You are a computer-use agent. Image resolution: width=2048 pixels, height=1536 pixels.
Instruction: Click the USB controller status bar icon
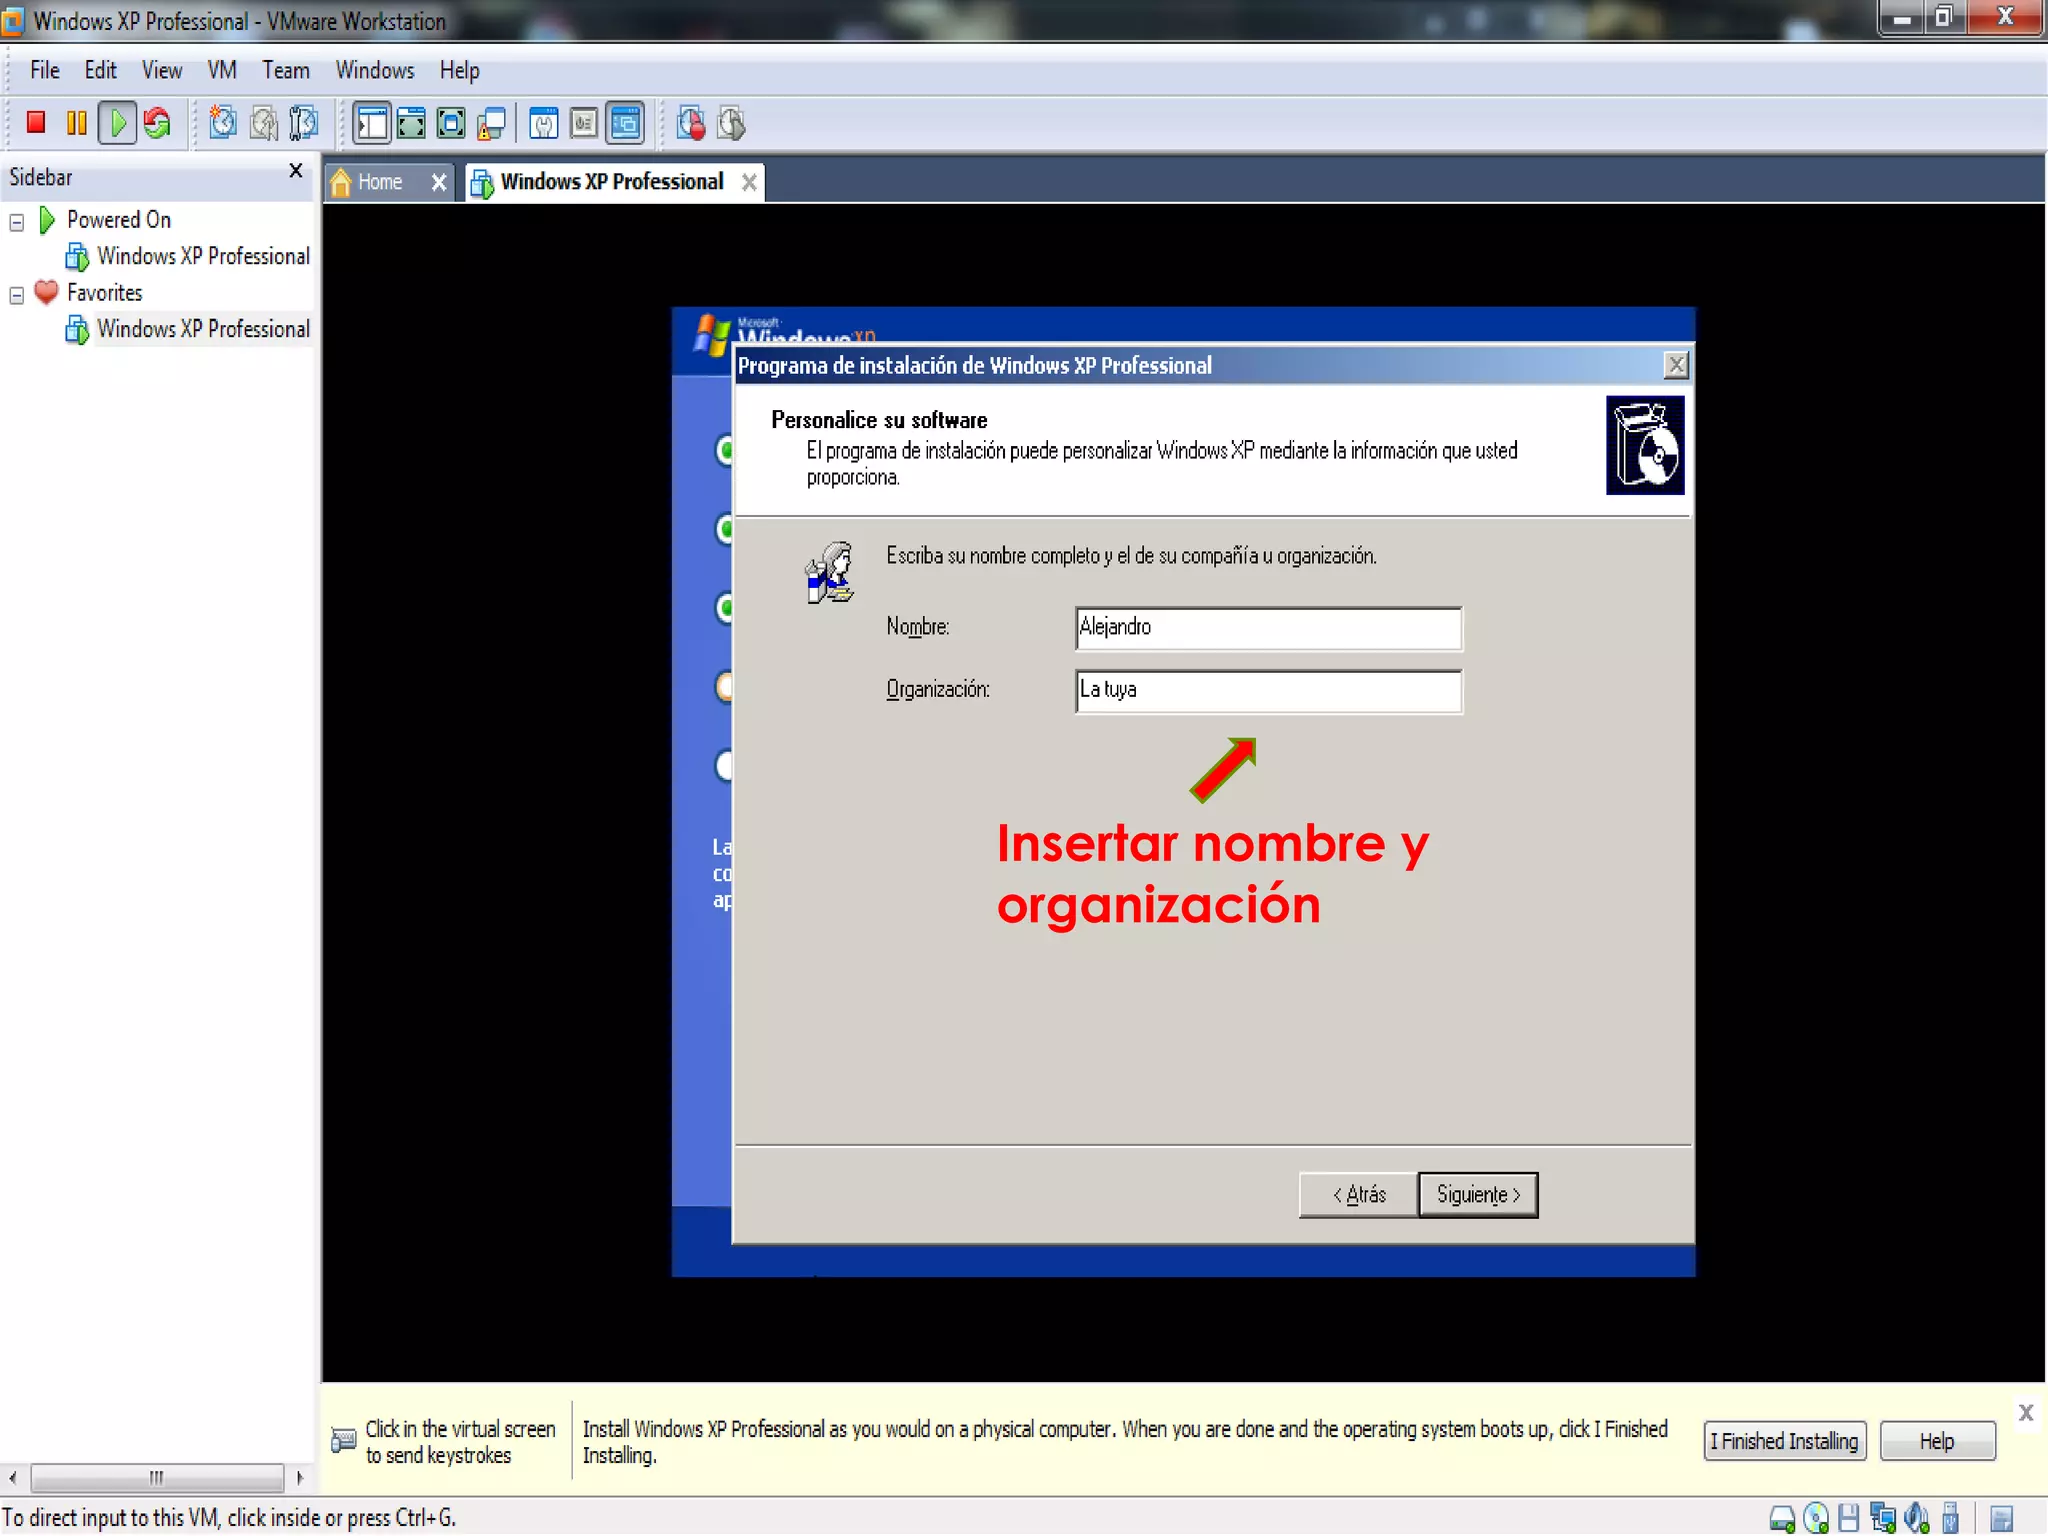pyautogui.click(x=1950, y=1519)
